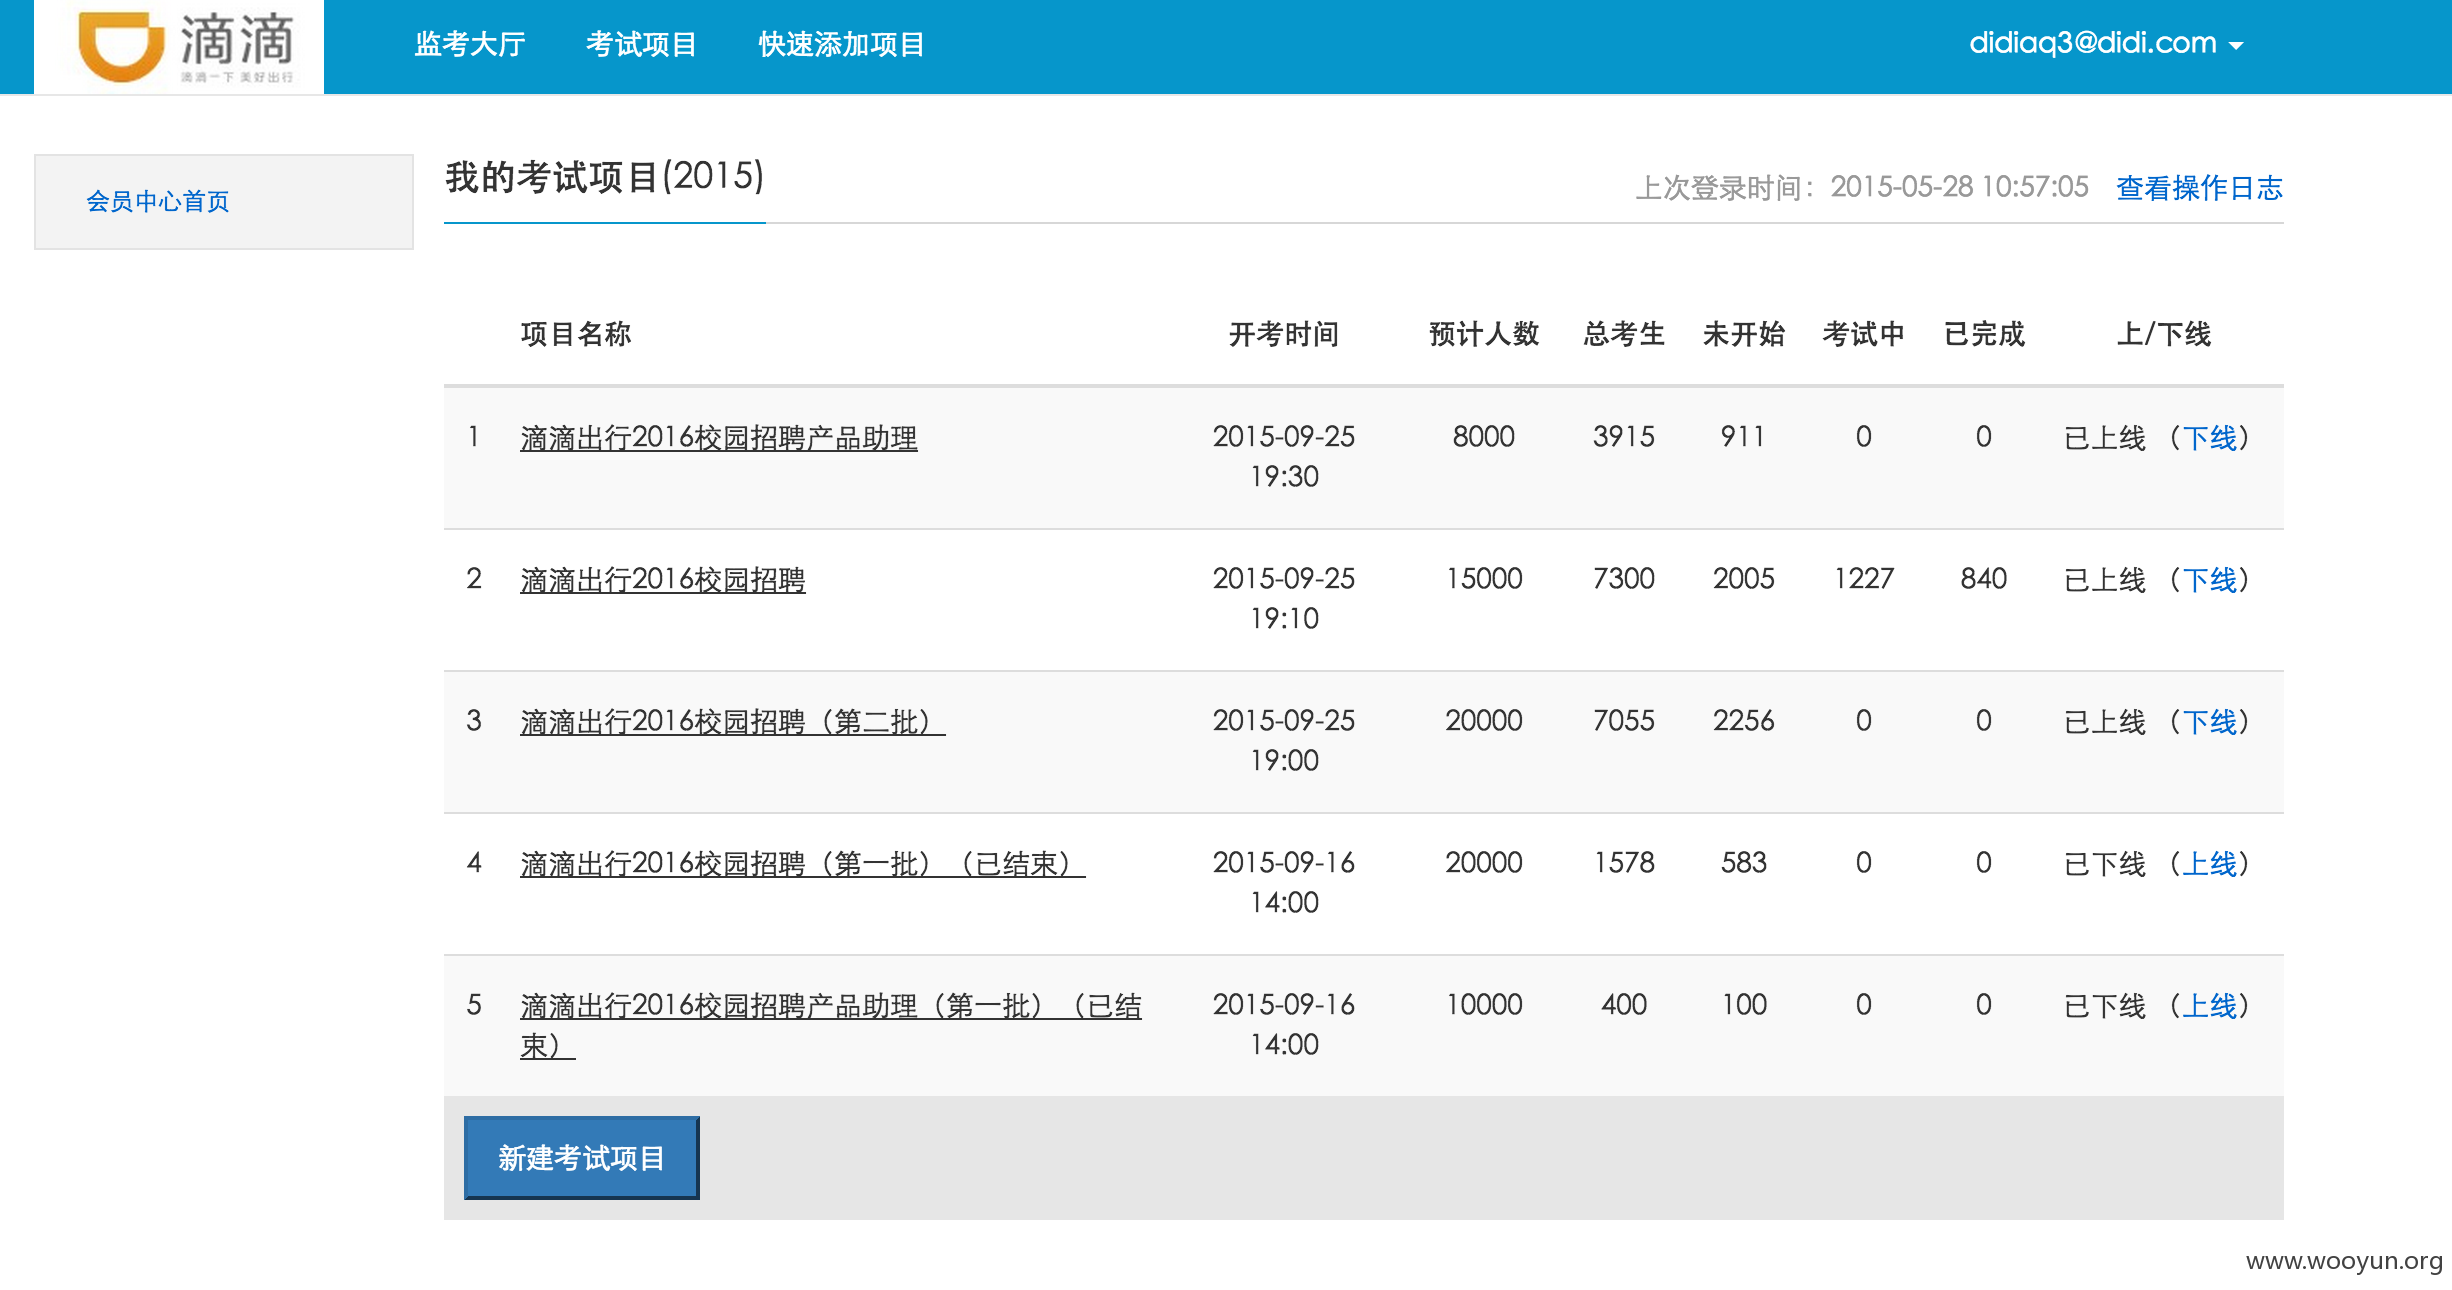Open project 滴滴出行2016校园招聘（第一批）（已结束）
The width and height of the screenshot is (2452, 1290).
coord(803,864)
